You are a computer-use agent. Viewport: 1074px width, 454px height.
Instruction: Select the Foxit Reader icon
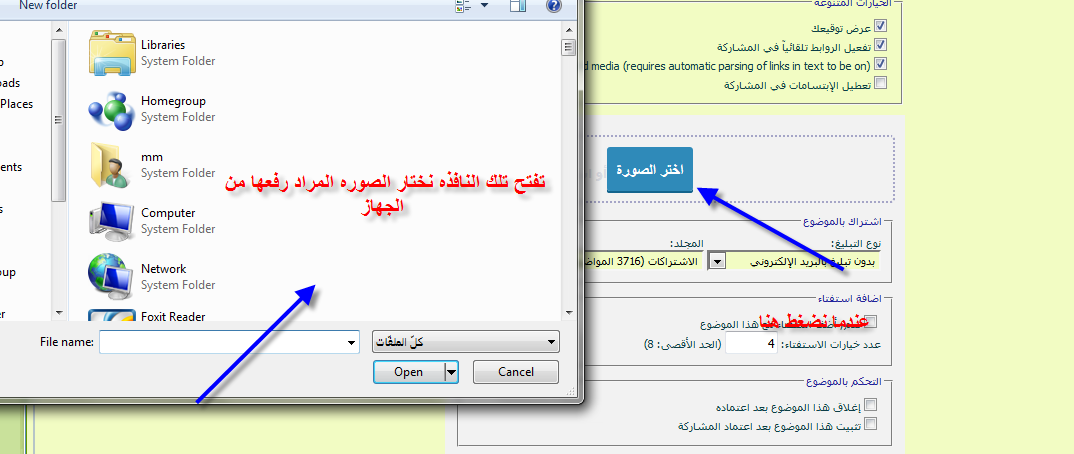coord(111,316)
